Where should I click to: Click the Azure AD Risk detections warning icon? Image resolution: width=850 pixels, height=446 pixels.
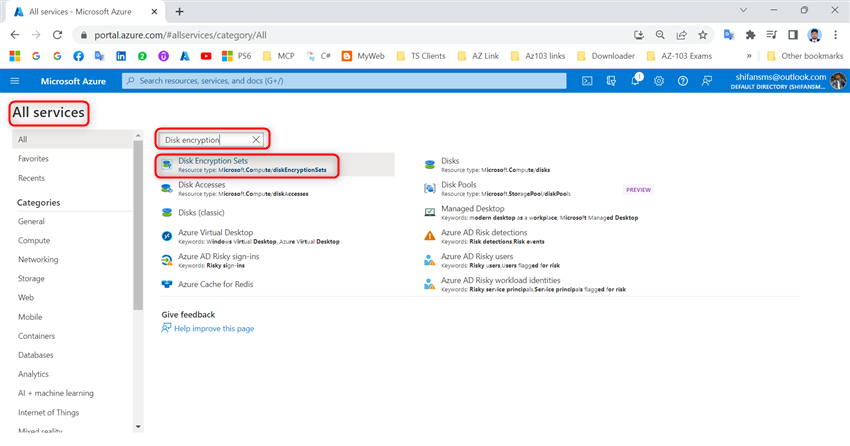tap(429, 236)
